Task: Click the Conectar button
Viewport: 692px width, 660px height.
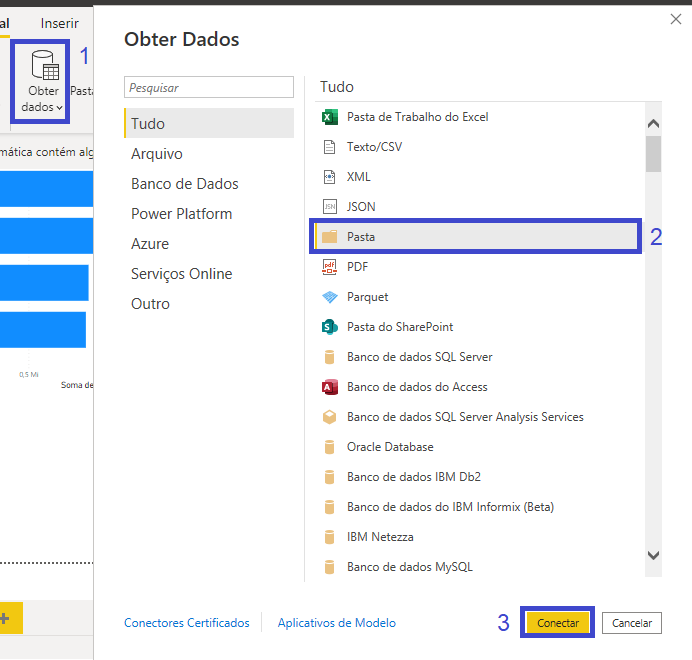Action: pos(558,622)
